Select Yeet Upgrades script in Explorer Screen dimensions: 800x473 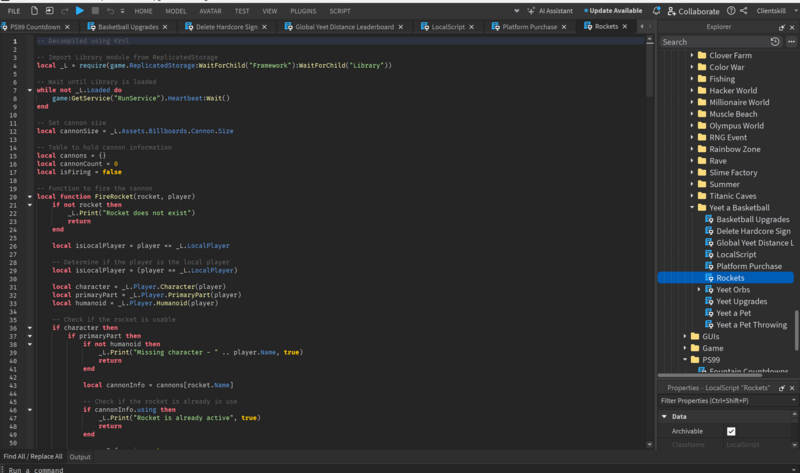tap(741, 301)
